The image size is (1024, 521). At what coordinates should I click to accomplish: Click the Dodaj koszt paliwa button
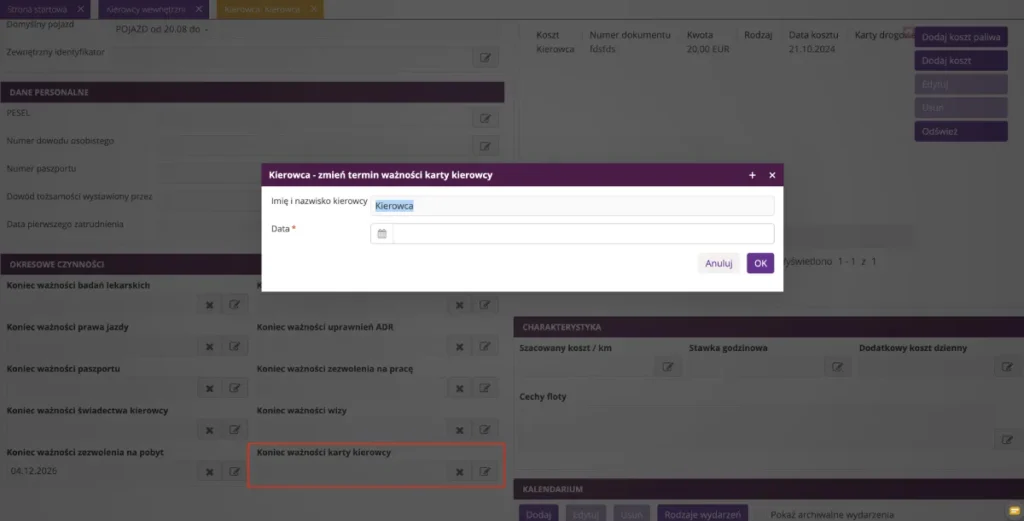pyautogui.click(x=961, y=37)
